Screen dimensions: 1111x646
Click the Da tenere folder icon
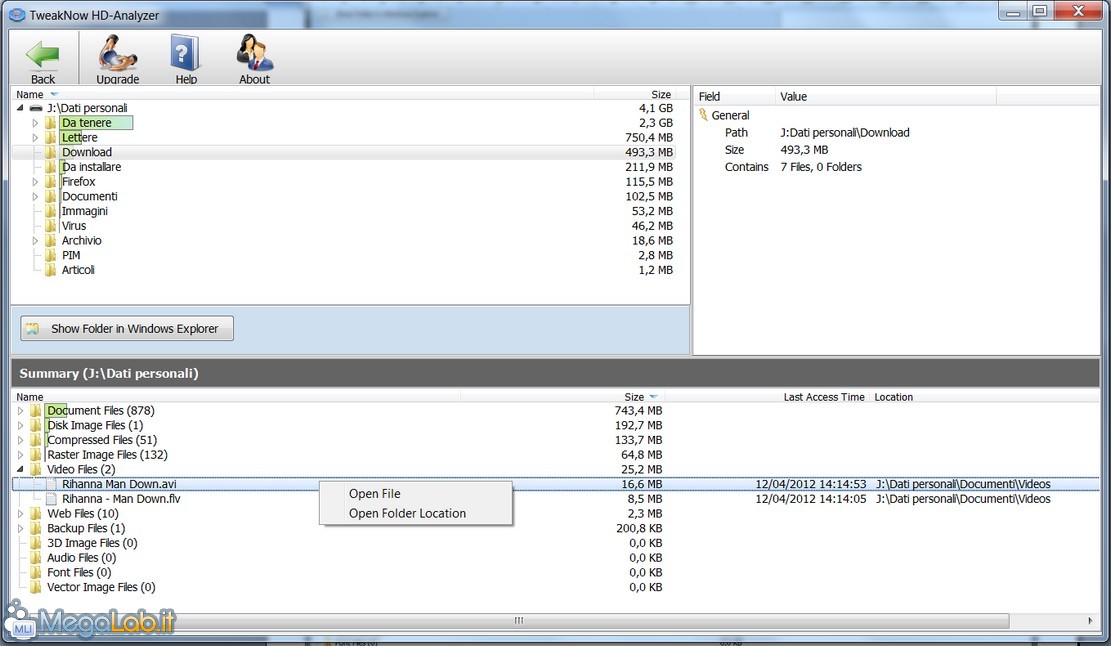tap(50, 123)
